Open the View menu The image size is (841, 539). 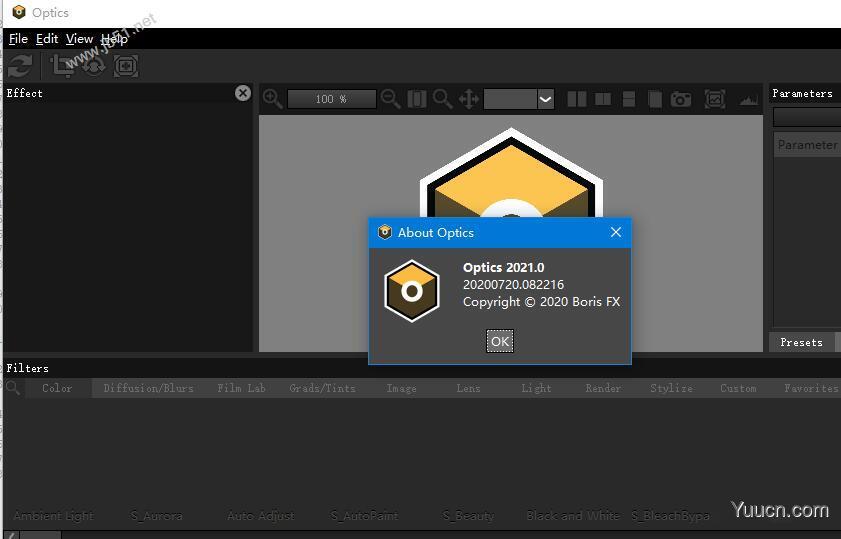pyautogui.click(x=79, y=39)
